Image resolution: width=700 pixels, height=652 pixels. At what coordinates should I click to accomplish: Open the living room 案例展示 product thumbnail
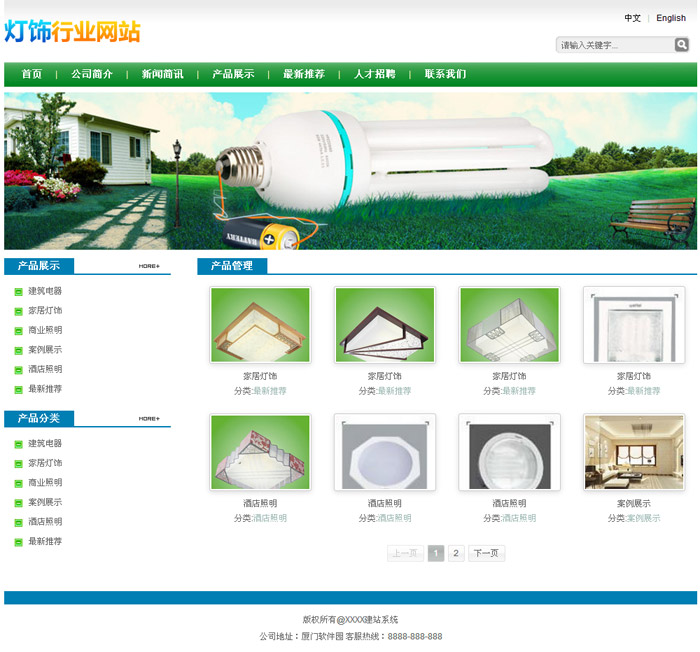[x=634, y=453]
